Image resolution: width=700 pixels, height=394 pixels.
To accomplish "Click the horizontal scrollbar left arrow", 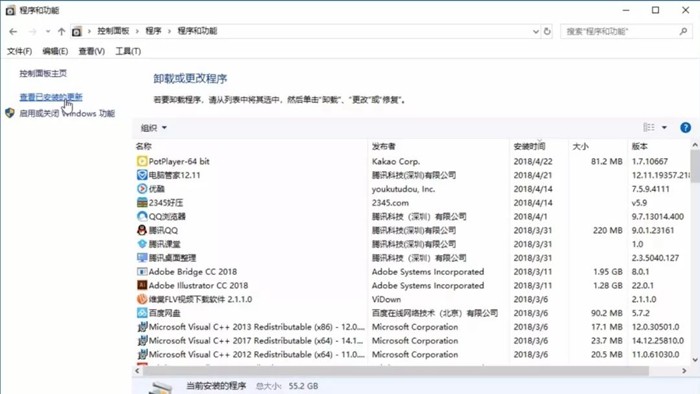I will click(138, 371).
